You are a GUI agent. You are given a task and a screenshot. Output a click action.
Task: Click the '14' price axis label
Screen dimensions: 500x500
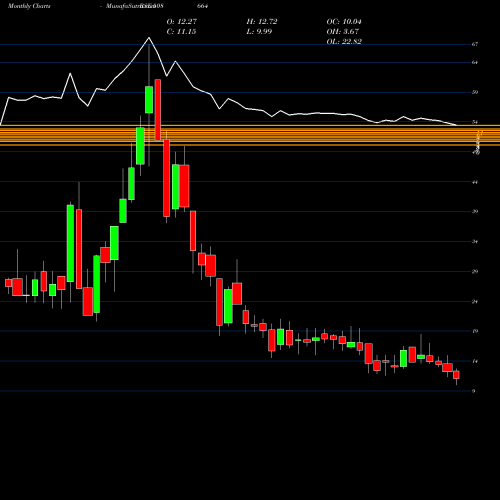[x=475, y=361]
